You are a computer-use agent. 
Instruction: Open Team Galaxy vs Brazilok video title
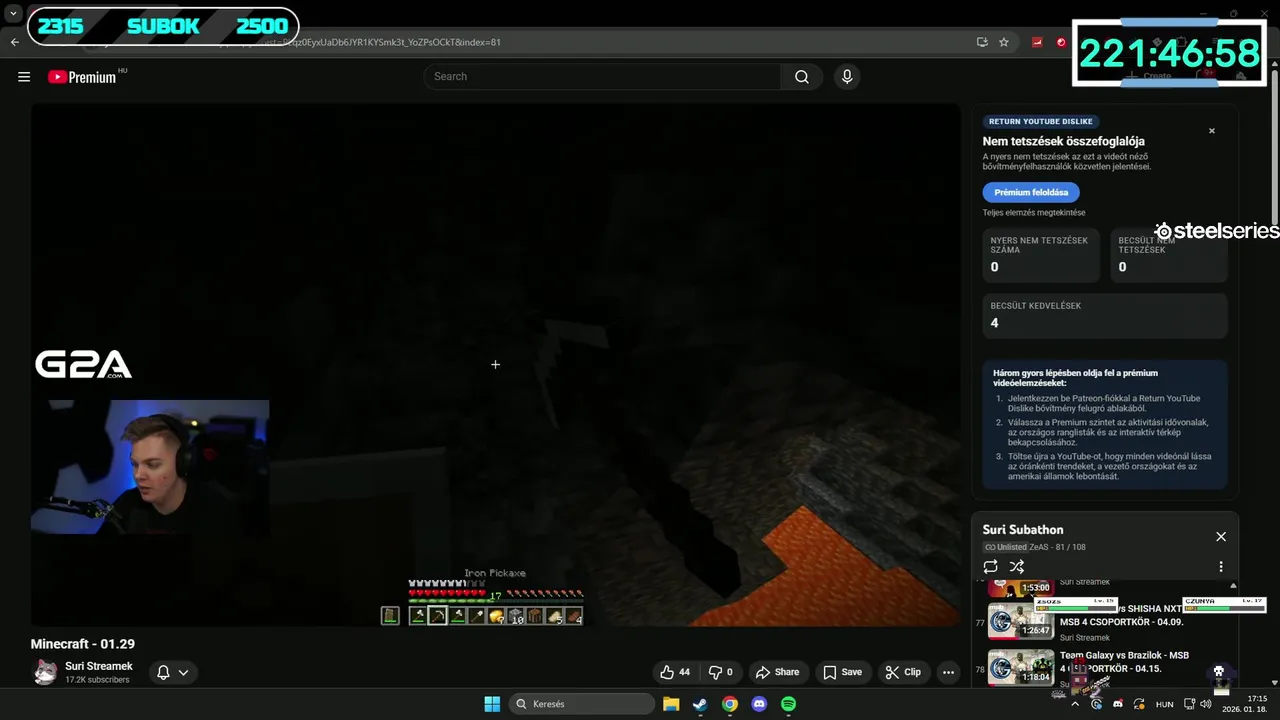click(1124, 662)
